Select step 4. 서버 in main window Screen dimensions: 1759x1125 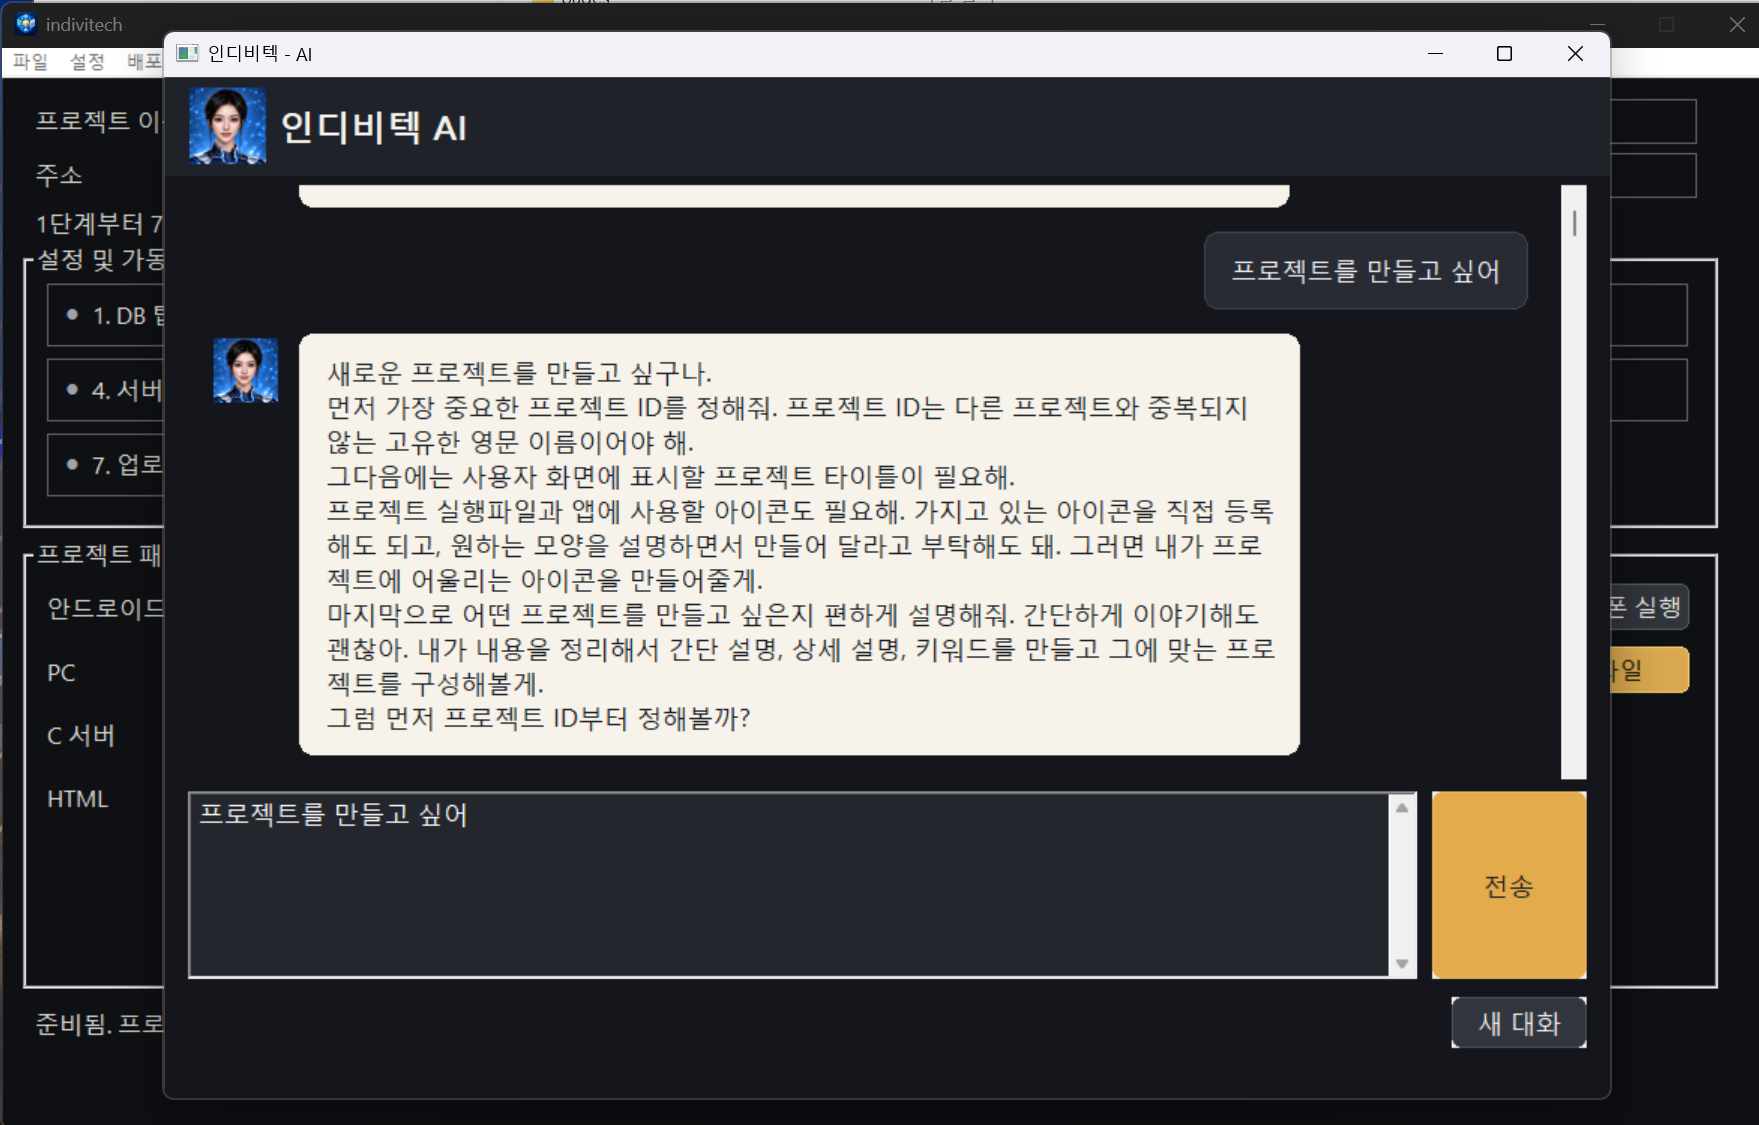pos(106,390)
